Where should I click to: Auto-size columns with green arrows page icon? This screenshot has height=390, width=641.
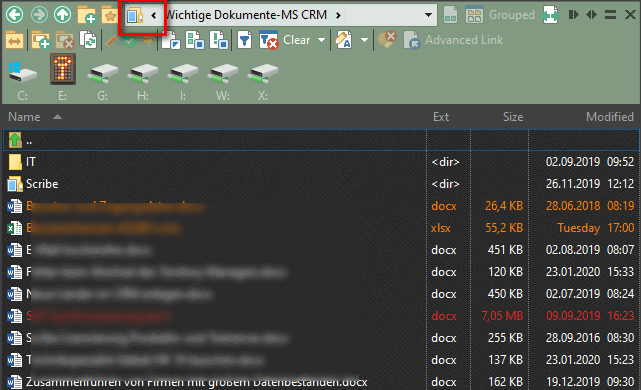point(551,15)
